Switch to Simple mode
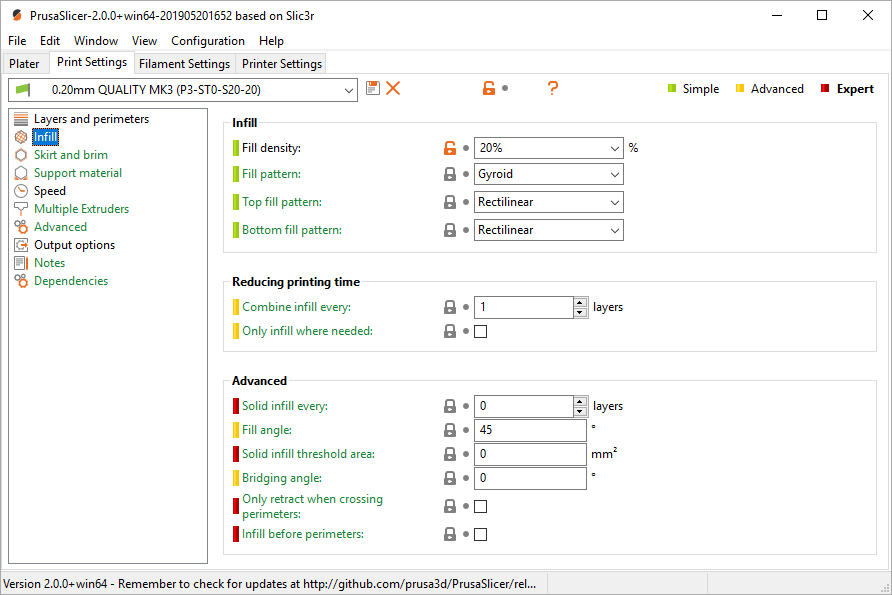 [693, 89]
